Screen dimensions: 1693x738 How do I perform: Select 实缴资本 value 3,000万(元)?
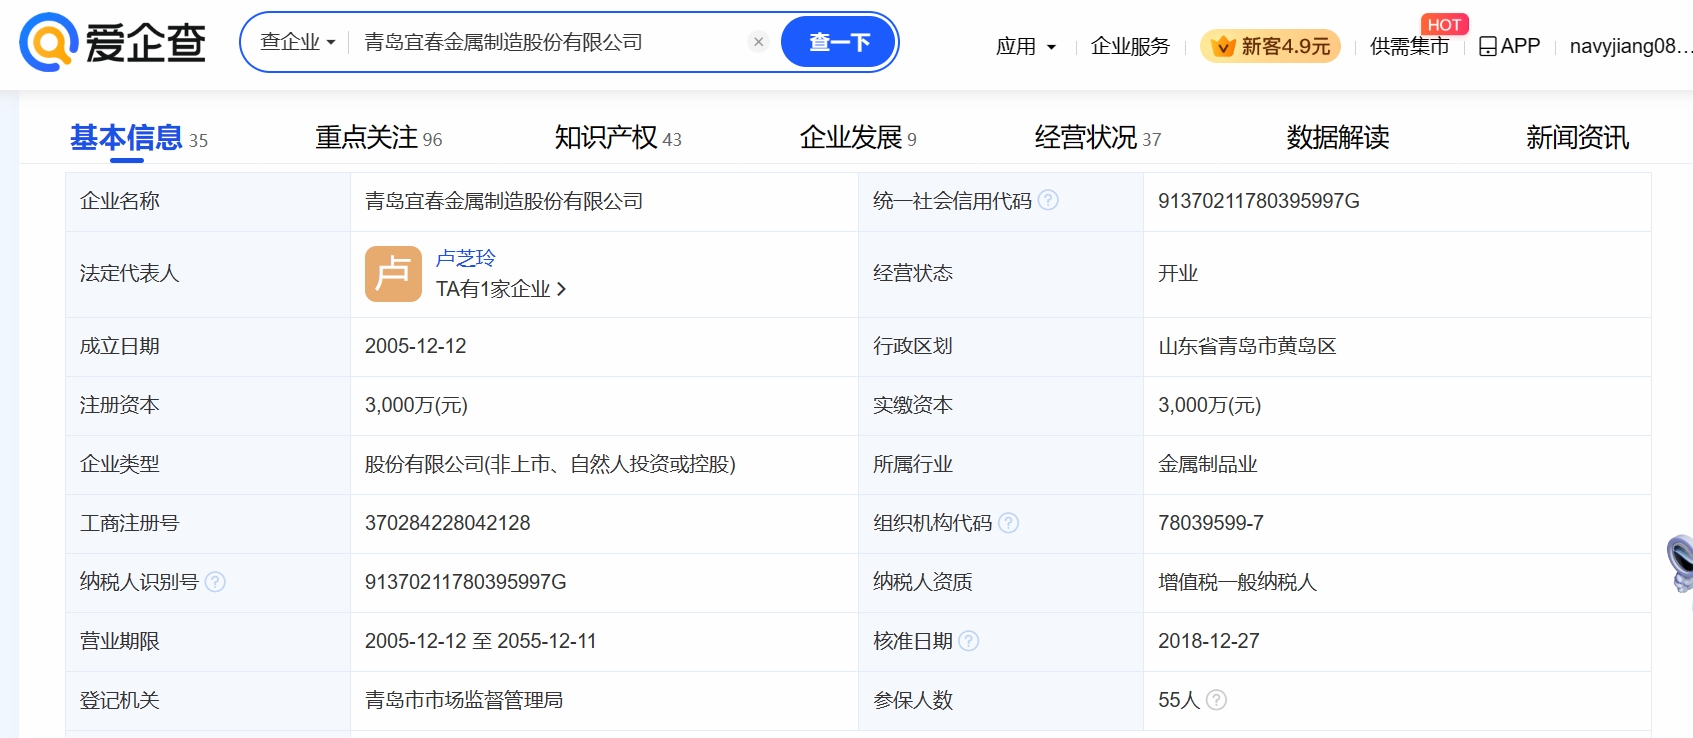(1210, 405)
